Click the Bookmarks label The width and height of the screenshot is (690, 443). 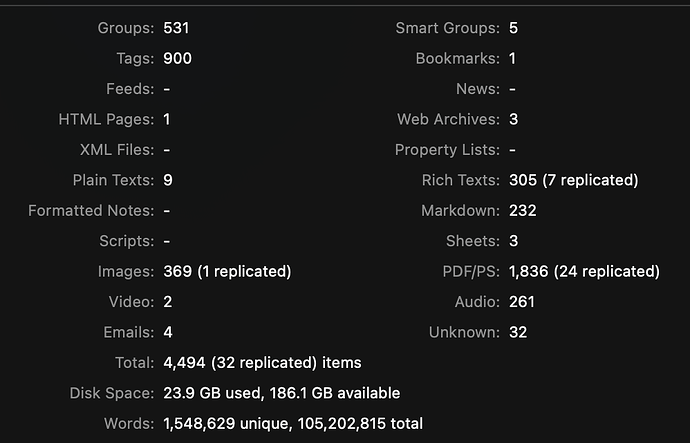click(458, 59)
